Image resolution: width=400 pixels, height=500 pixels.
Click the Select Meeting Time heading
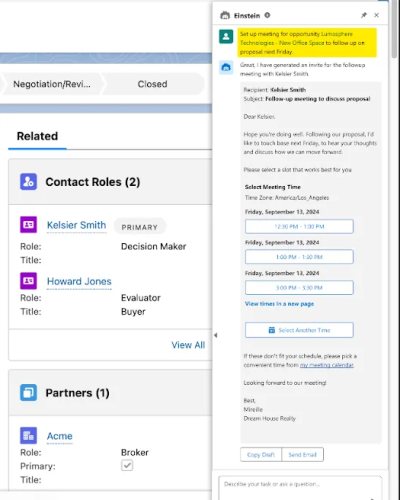273,187
